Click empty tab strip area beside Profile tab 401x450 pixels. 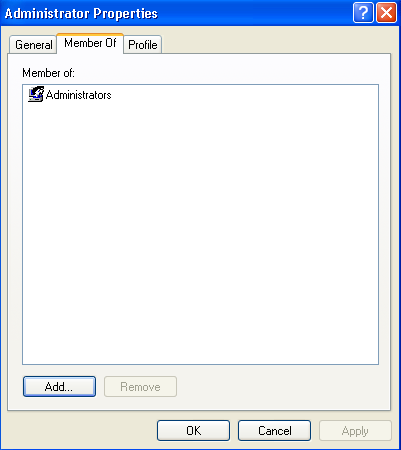pos(275,43)
